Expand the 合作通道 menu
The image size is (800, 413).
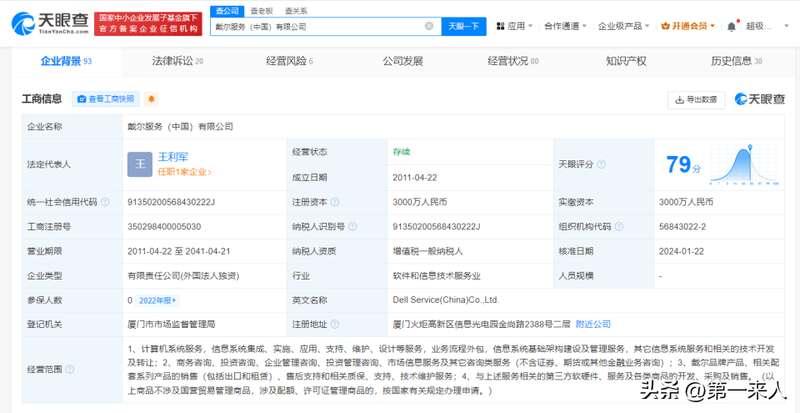(x=565, y=26)
